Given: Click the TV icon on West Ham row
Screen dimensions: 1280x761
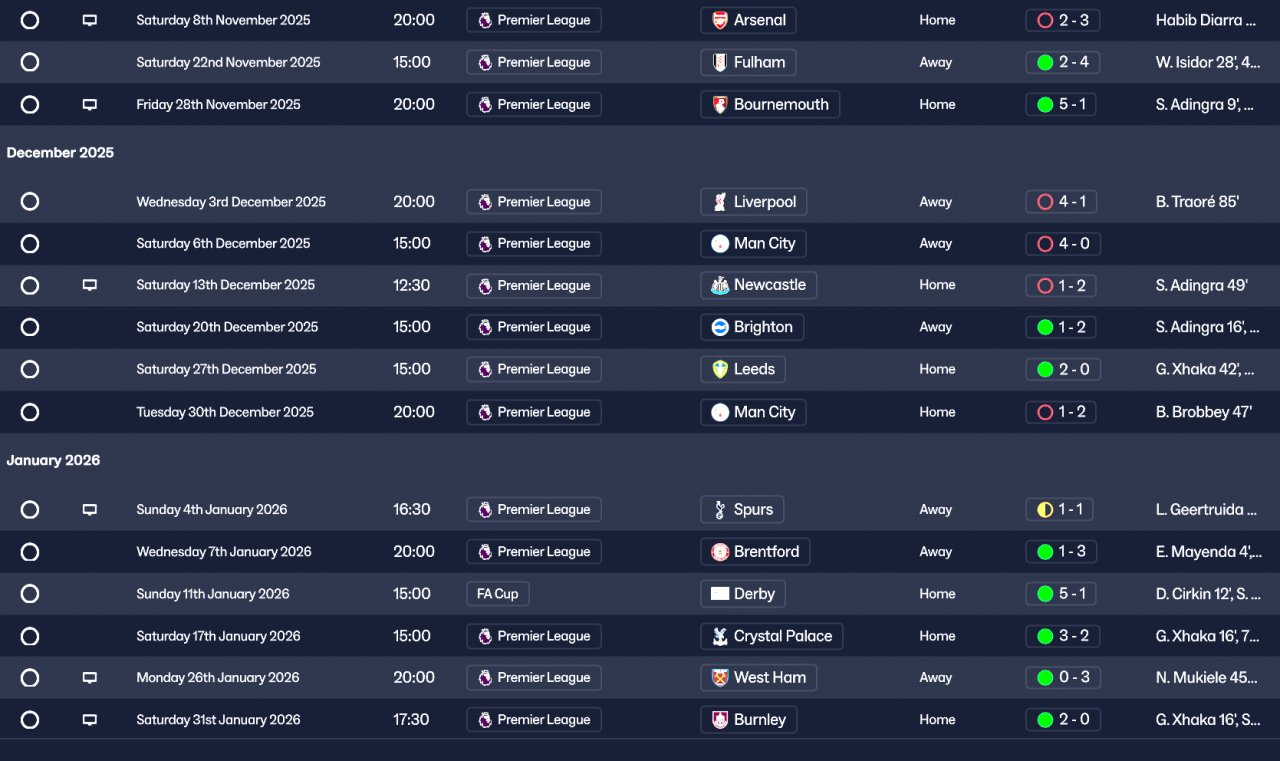Looking at the screenshot, I should (x=89, y=678).
